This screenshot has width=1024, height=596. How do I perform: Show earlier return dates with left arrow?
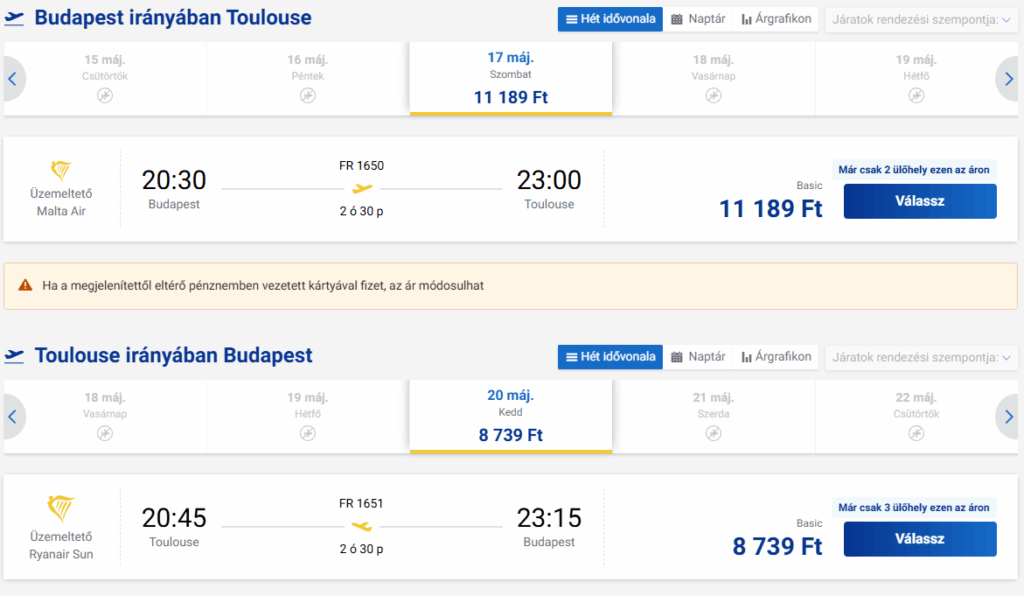tap(12, 417)
